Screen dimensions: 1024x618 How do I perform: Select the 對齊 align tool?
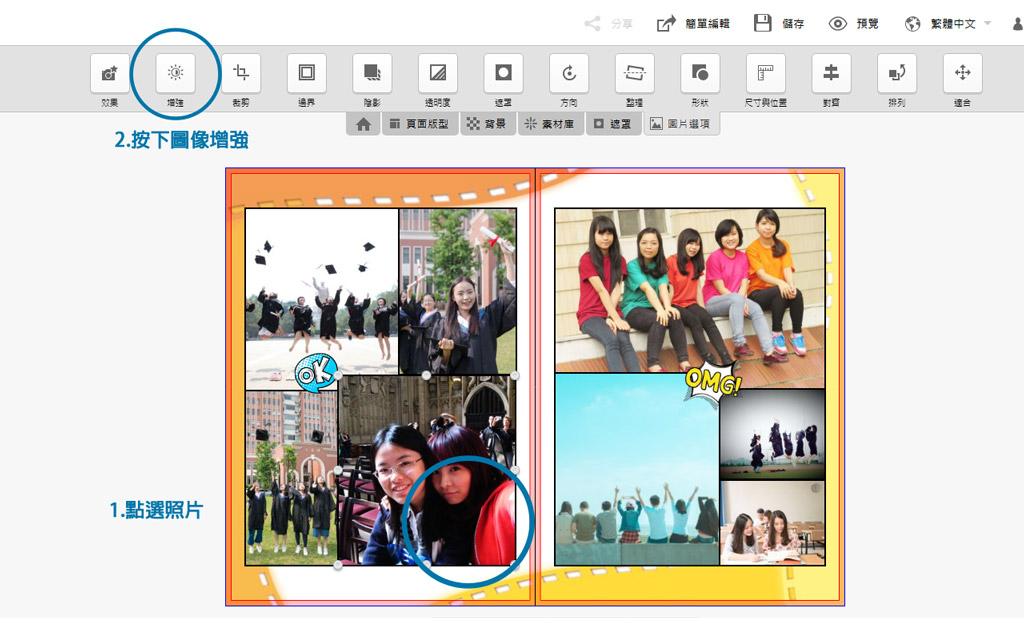click(x=831, y=73)
